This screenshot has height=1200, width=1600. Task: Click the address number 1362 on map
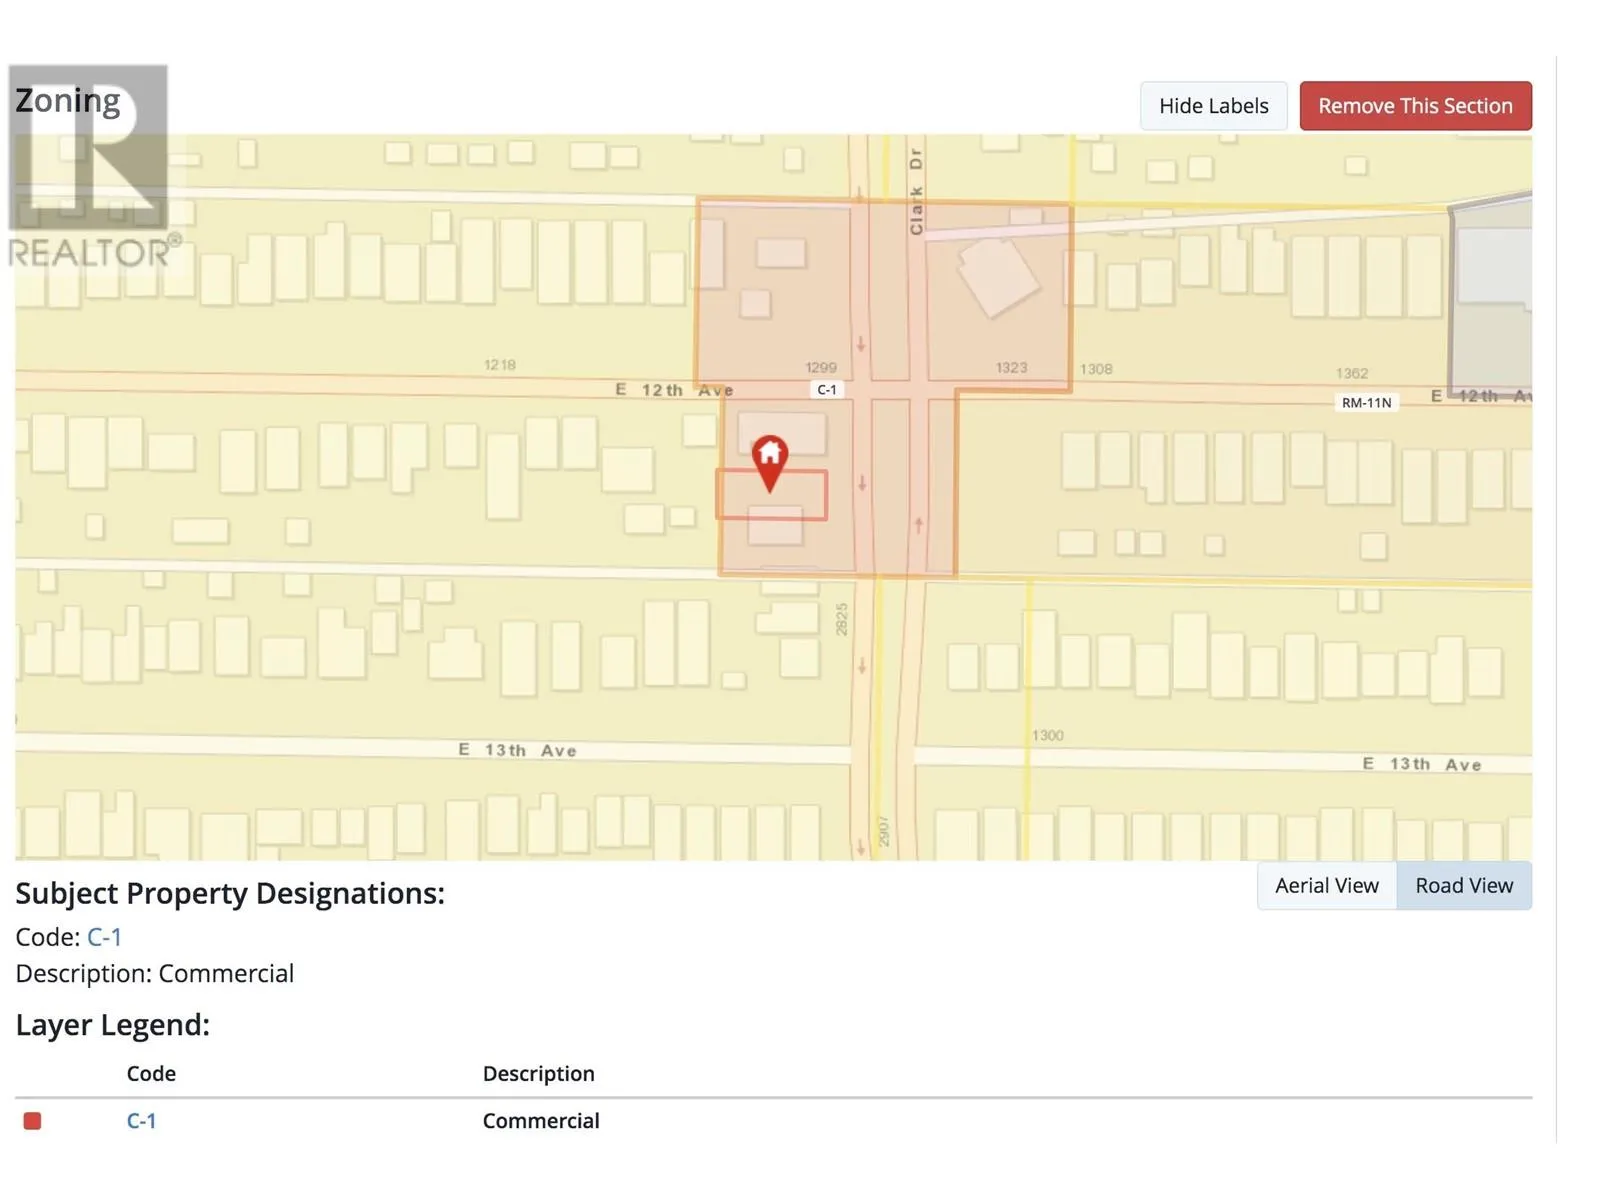[x=1351, y=373]
